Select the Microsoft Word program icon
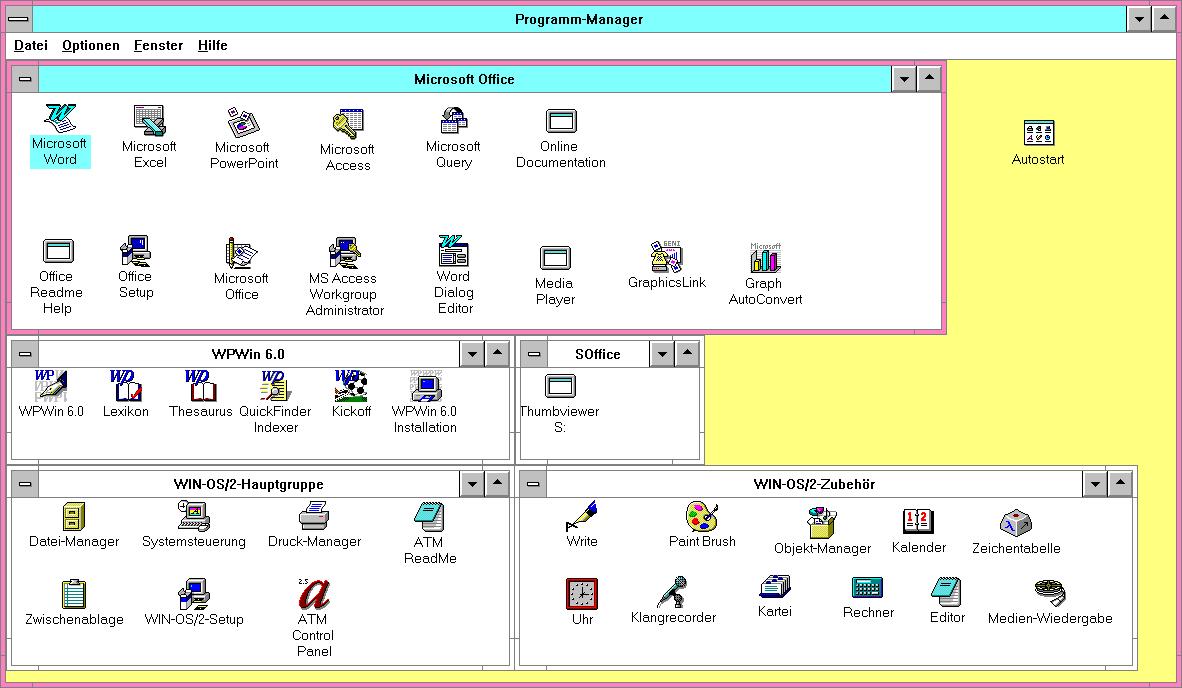The image size is (1182, 688). pos(60,118)
